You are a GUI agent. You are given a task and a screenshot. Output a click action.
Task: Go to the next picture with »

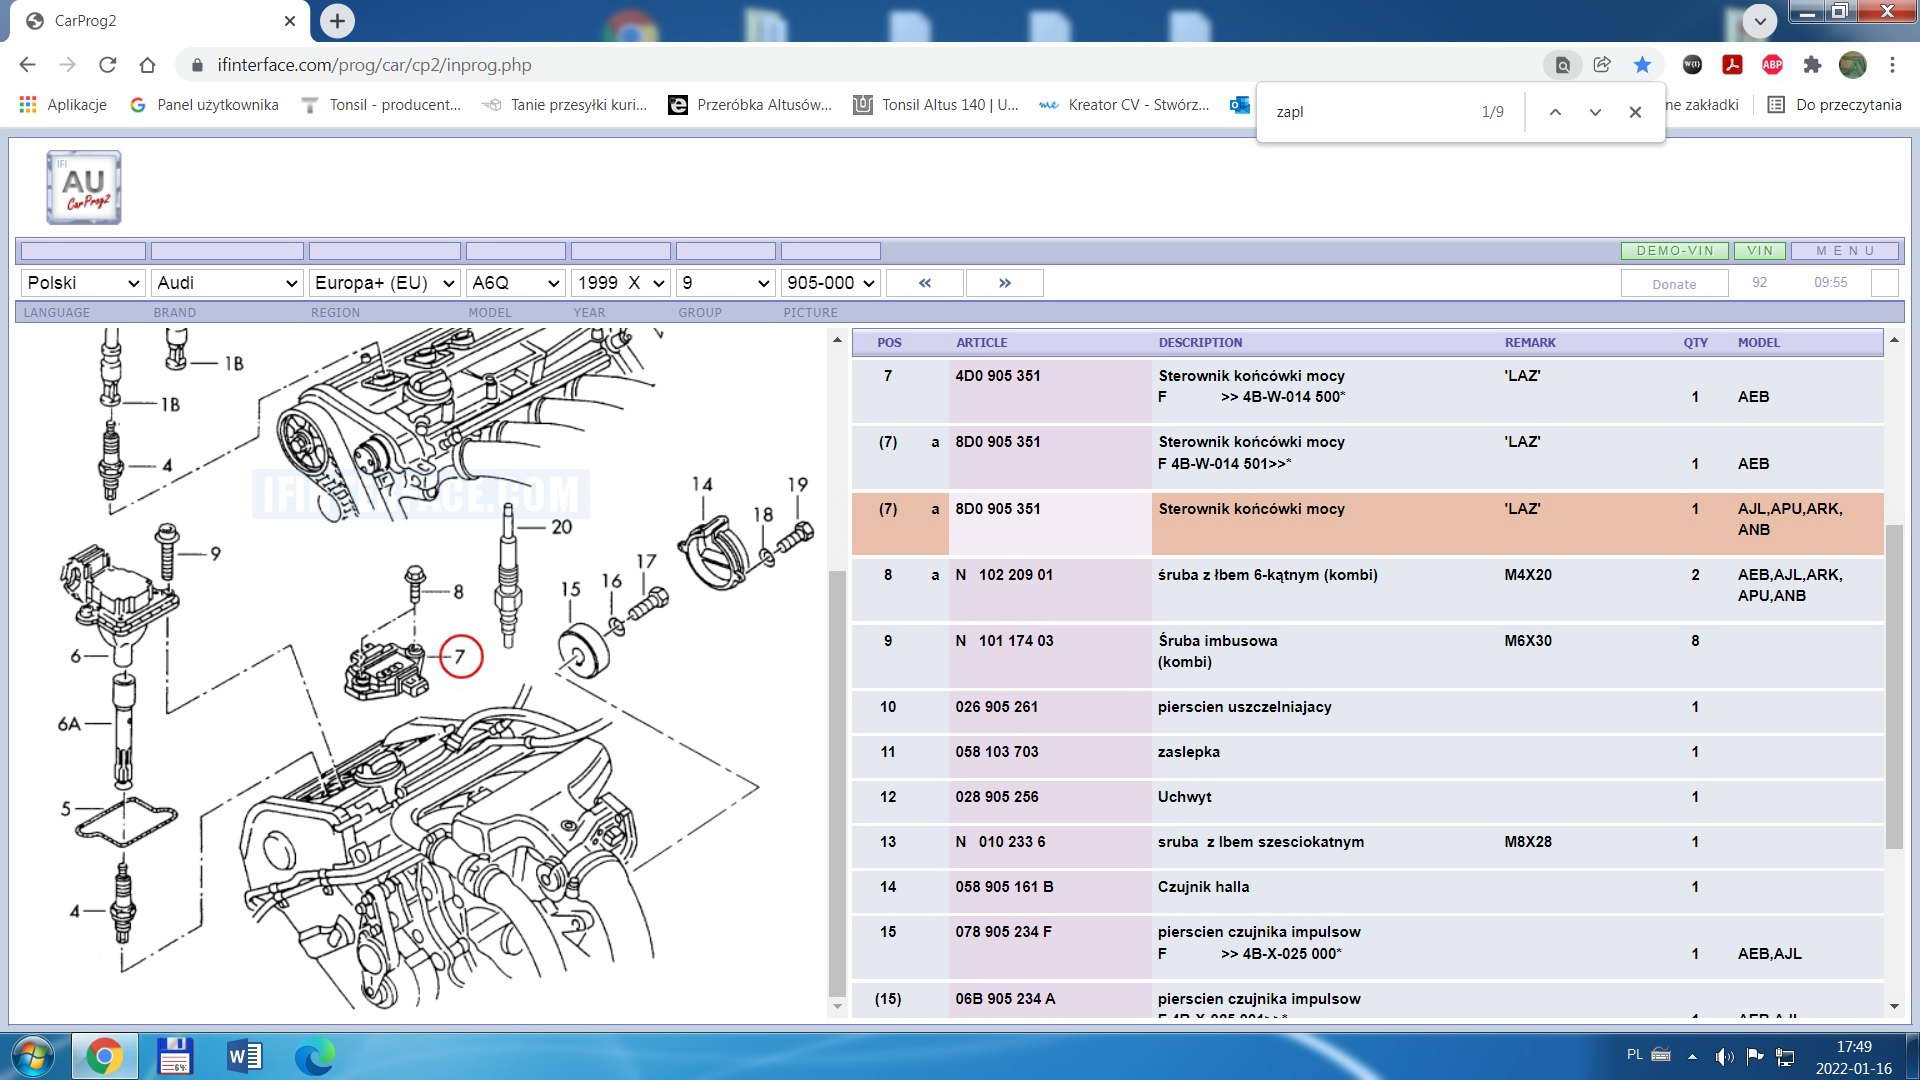(1005, 283)
